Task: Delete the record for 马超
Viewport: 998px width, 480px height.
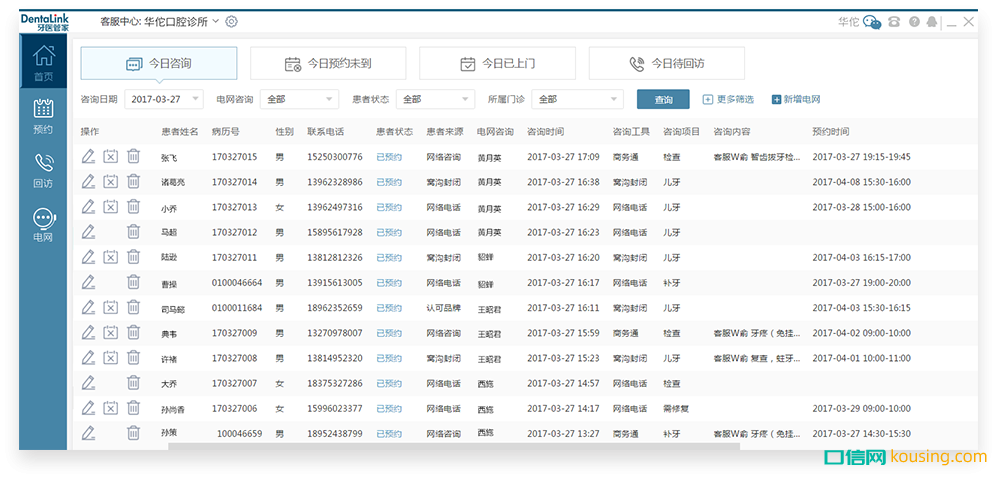Action: (x=133, y=232)
